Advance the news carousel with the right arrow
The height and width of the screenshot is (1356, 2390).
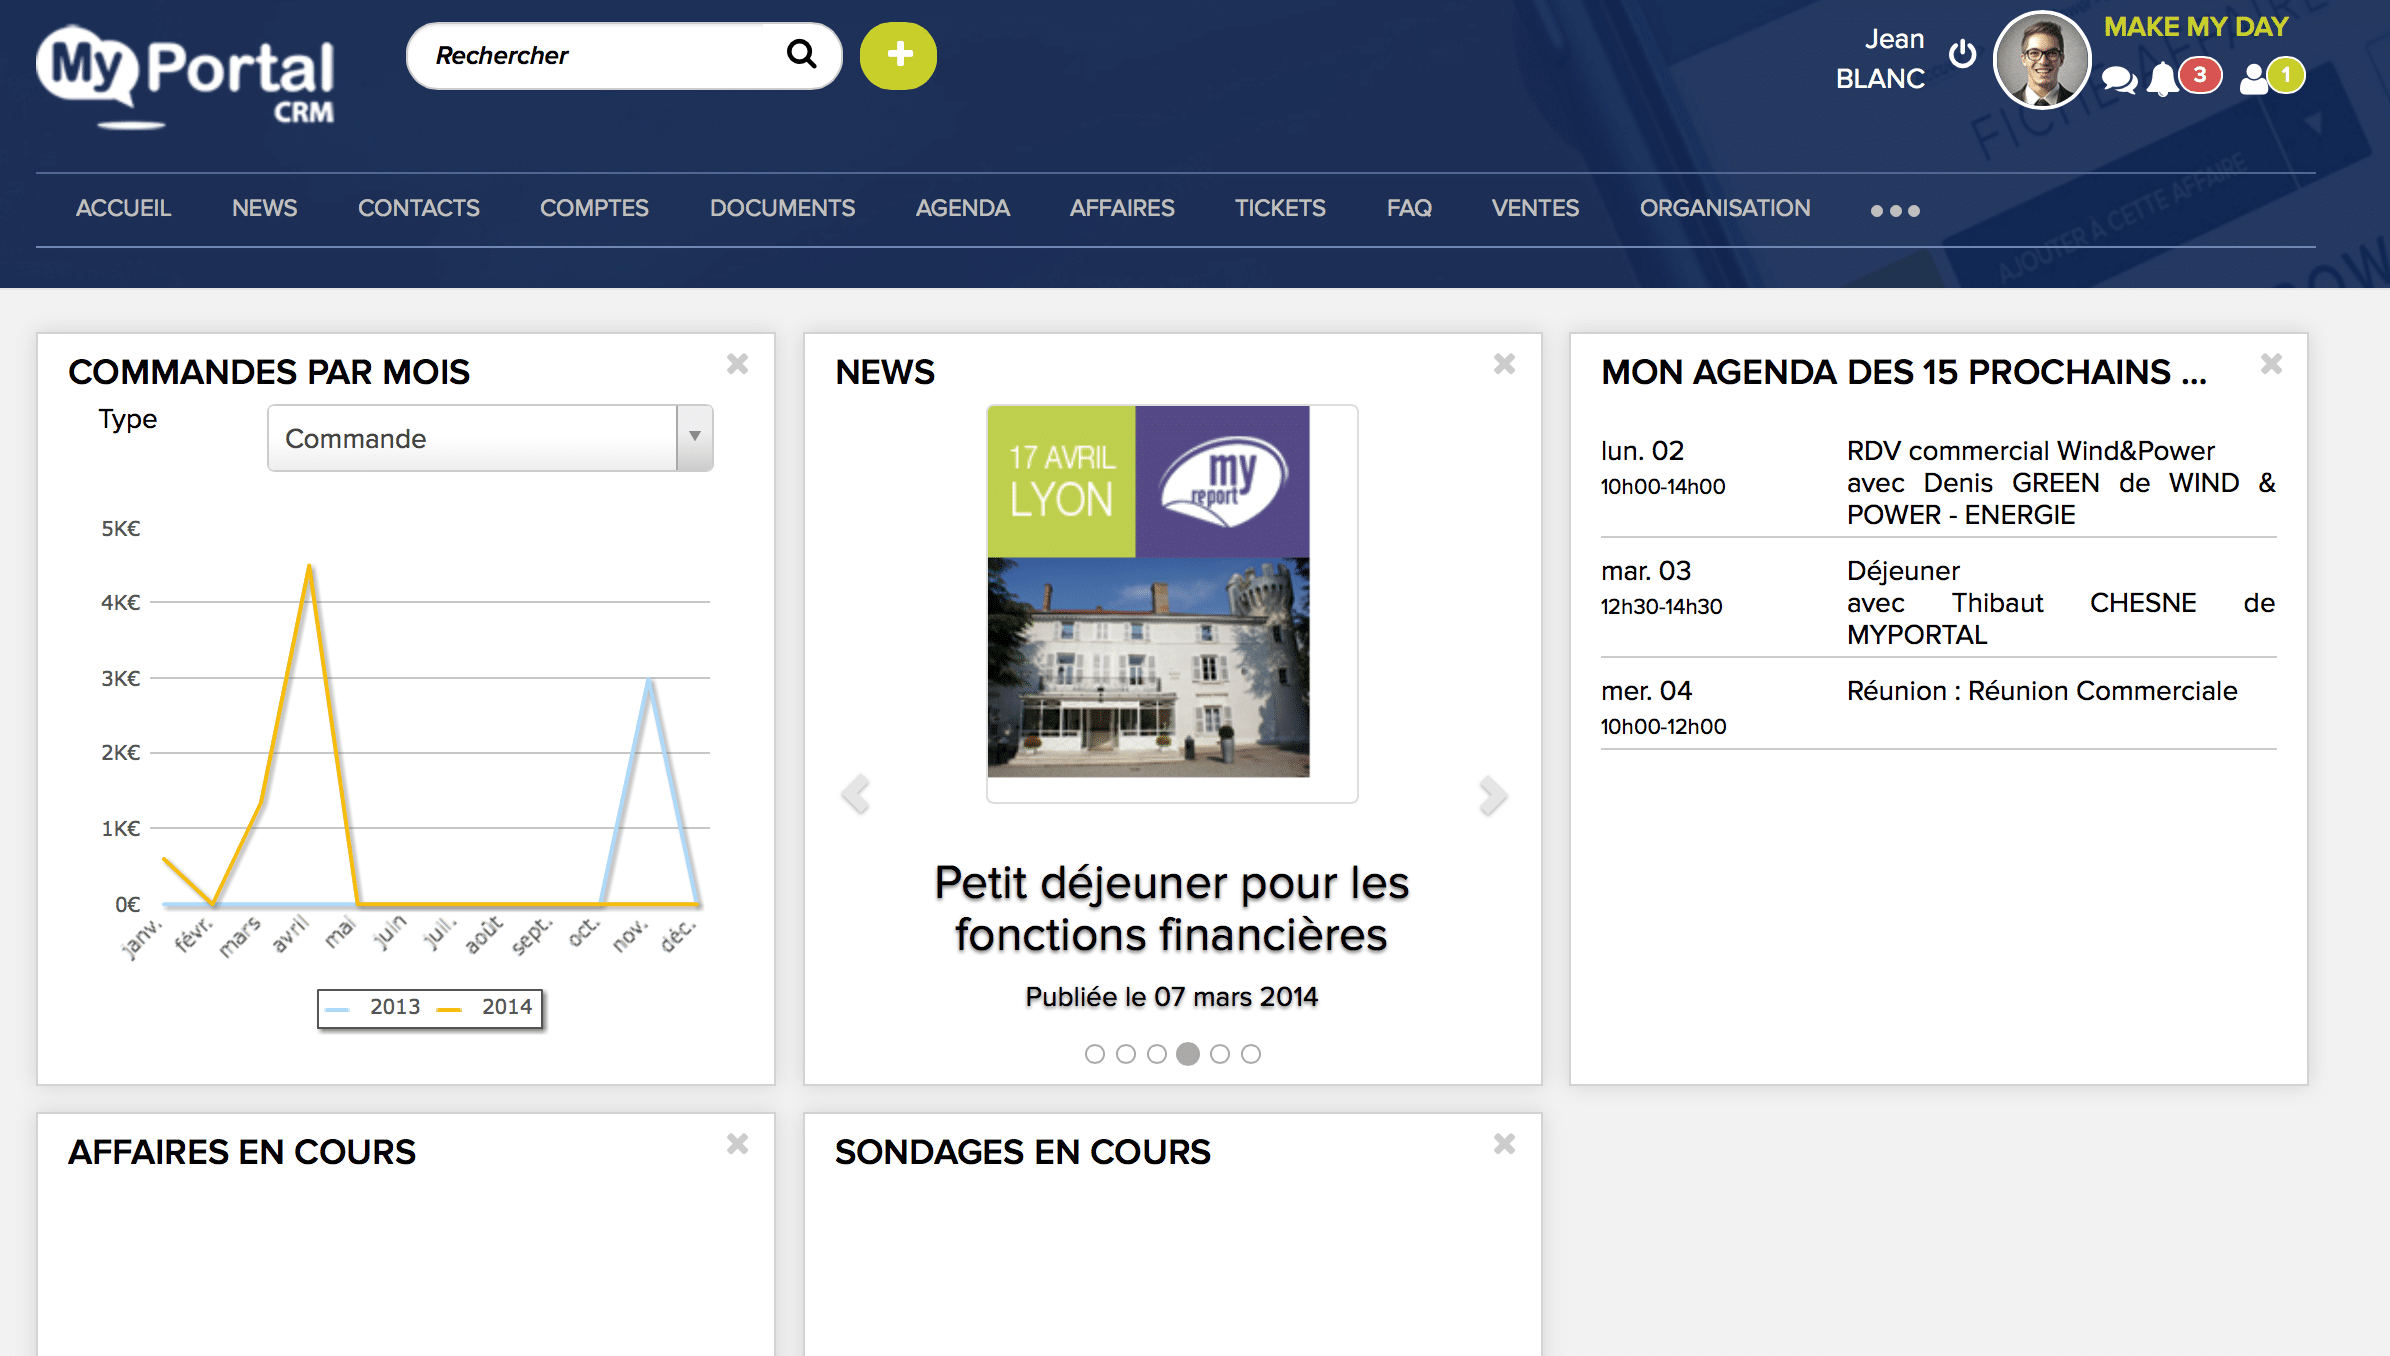click(x=1492, y=795)
